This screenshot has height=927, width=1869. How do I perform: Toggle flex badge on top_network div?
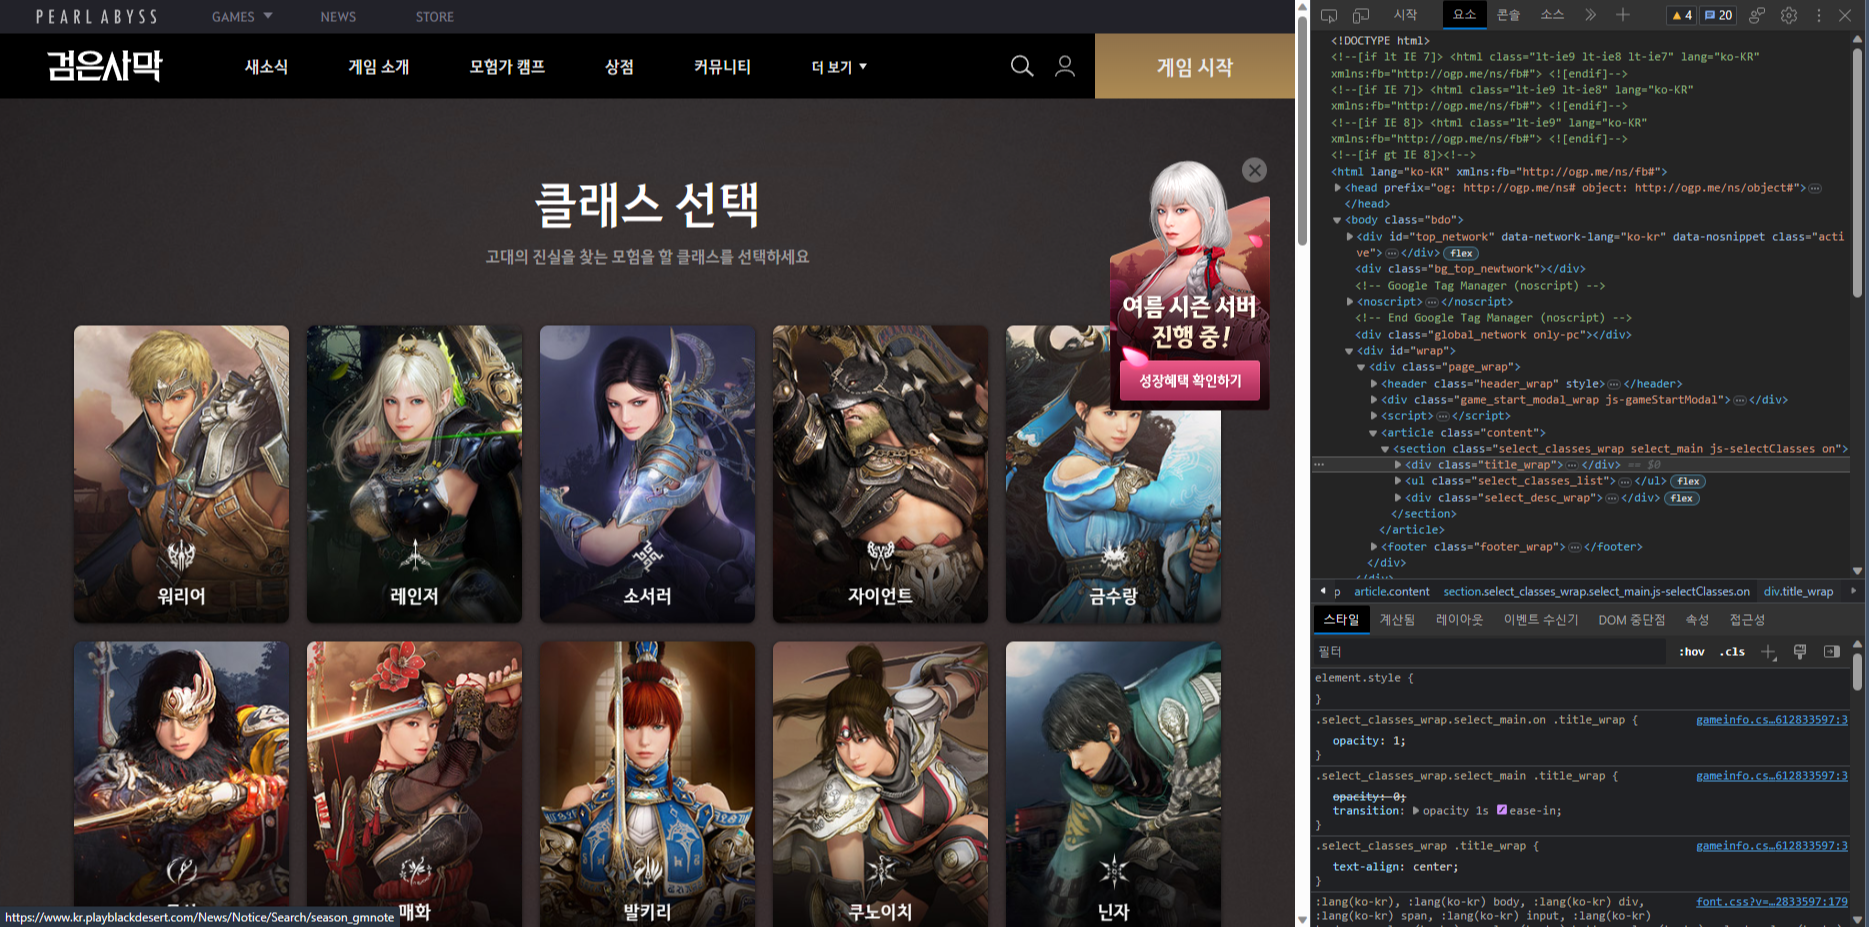click(1461, 254)
